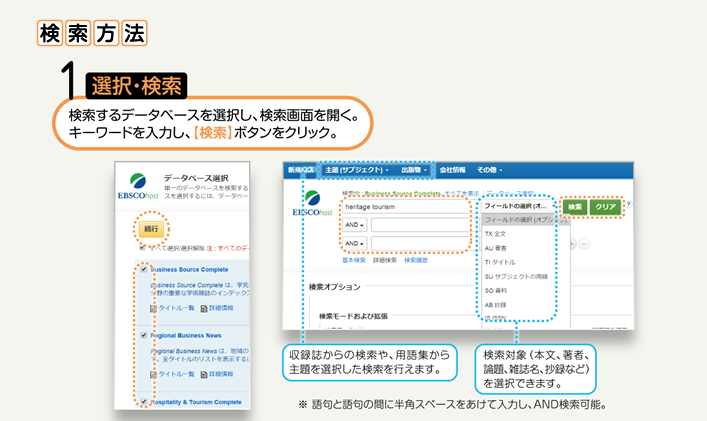The height and width of the screenshot is (421, 707).
Task: Open the 詳細情報 link under Business Source Complete
Action: point(221,308)
